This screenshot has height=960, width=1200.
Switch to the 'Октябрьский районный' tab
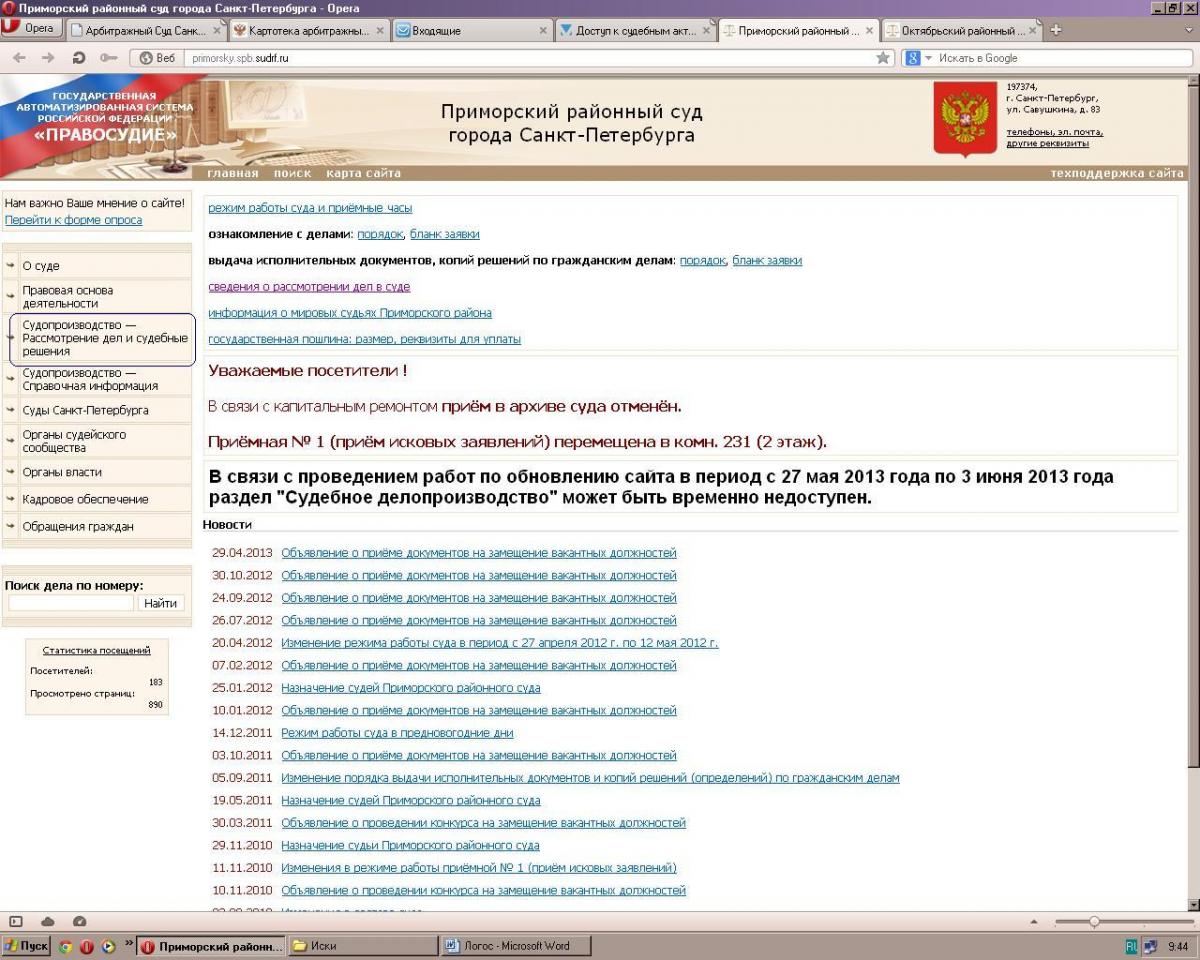pos(962,31)
